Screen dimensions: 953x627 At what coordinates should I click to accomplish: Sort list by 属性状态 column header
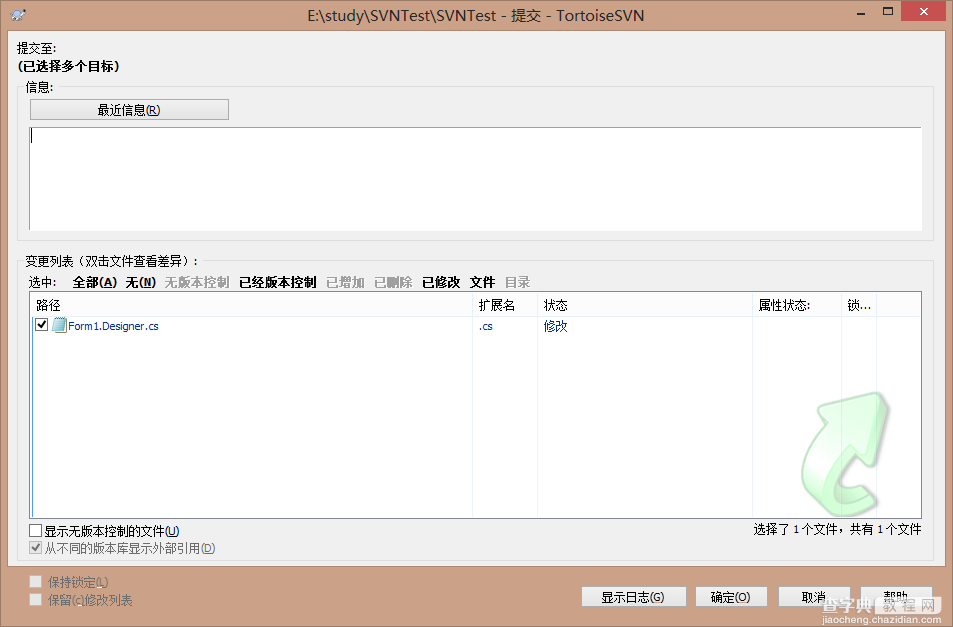tap(797, 305)
